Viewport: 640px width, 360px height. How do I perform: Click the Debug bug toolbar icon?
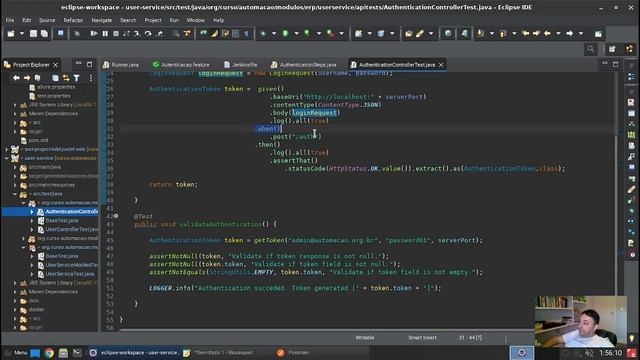pyautogui.click(x=263, y=33)
